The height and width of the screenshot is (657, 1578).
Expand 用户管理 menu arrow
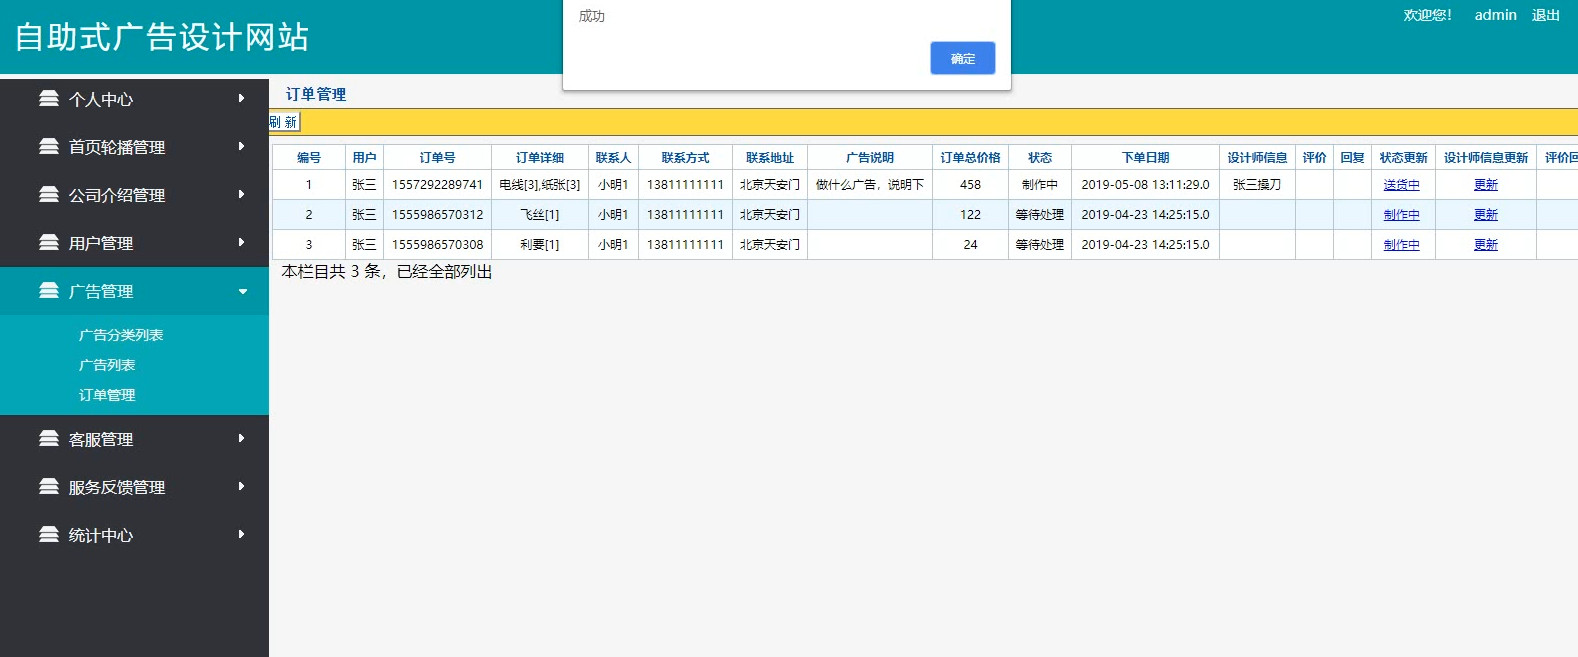241,242
